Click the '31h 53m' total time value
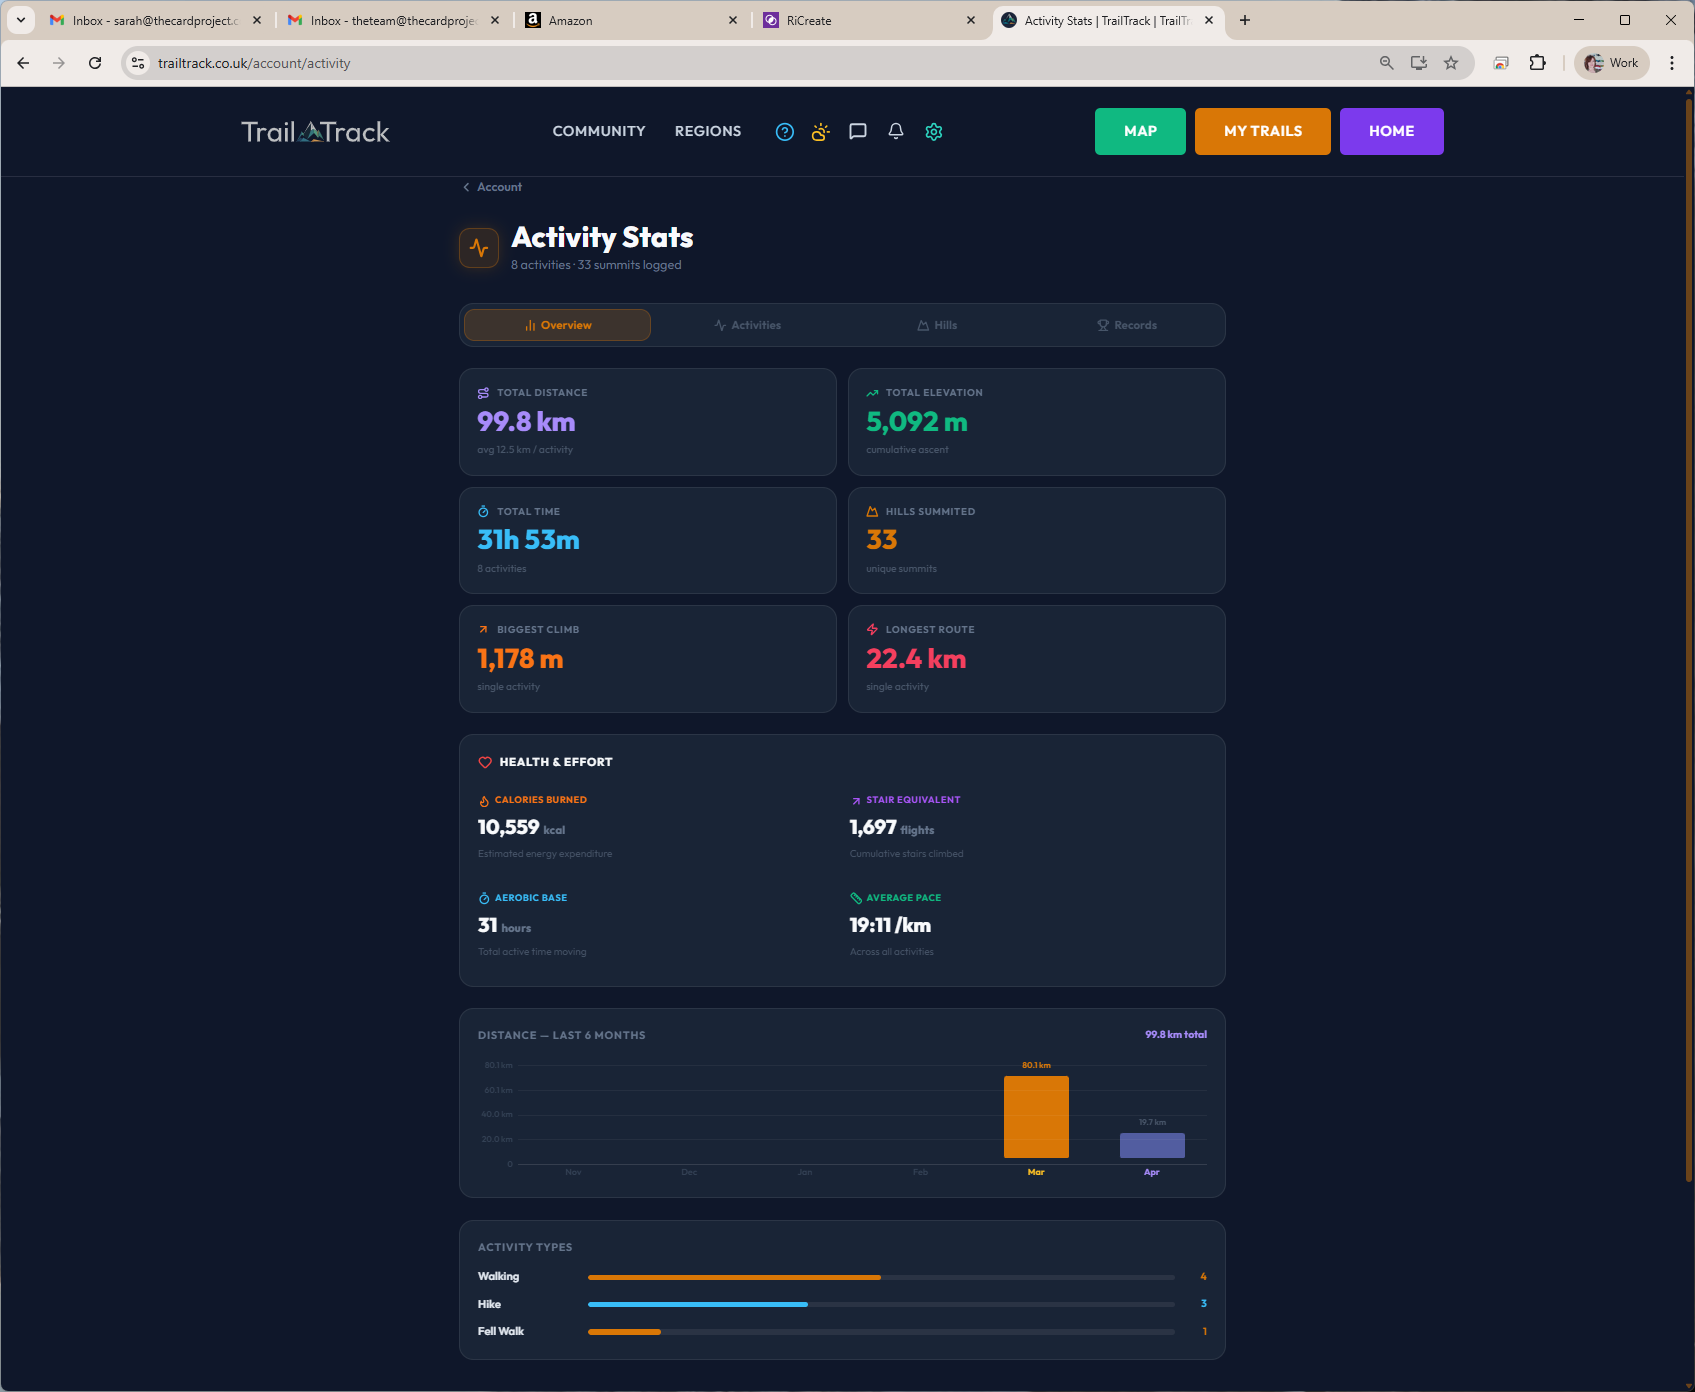This screenshot has width=1695, height=1392. click(x=528, y=540)
